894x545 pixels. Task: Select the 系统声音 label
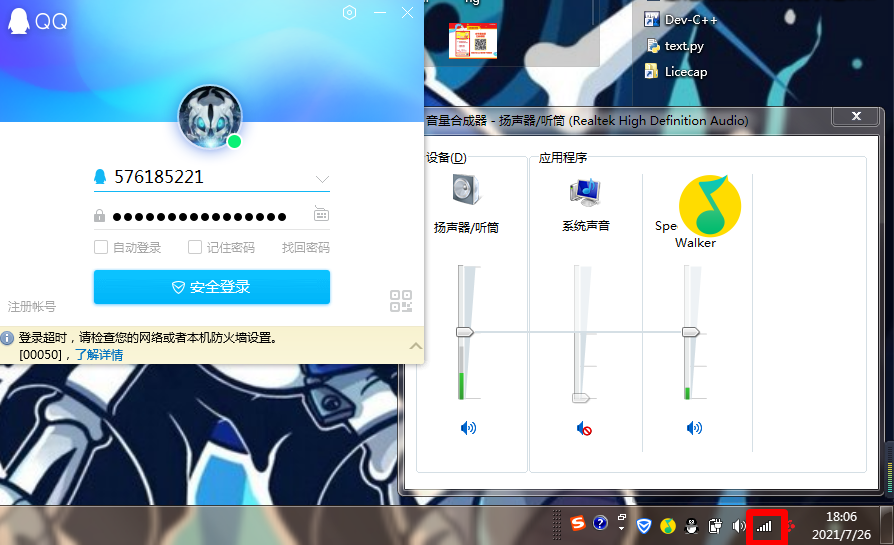(586, 226)
